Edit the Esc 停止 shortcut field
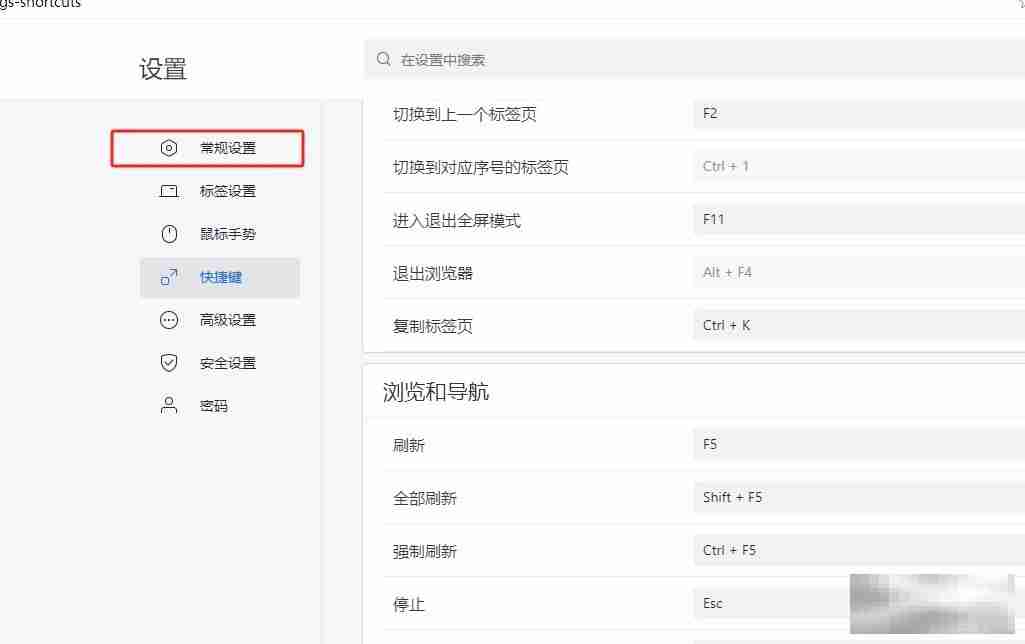 point(859,603)
